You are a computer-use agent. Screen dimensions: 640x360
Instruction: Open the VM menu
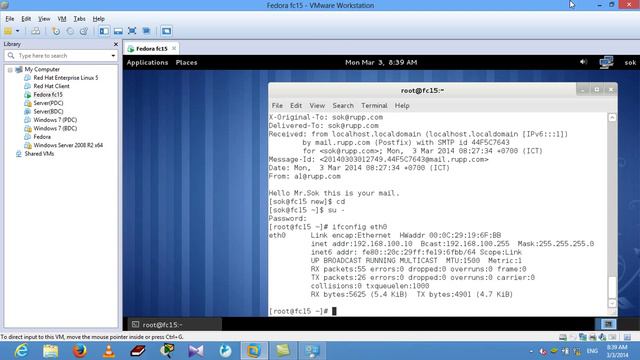tap(62, 19)
